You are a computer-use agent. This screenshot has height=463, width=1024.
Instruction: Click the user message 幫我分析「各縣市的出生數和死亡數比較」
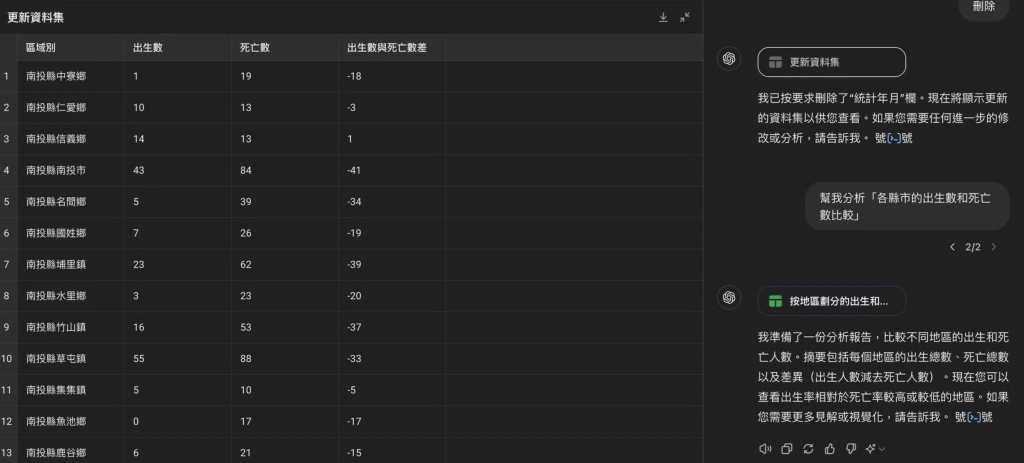point(907,206)
